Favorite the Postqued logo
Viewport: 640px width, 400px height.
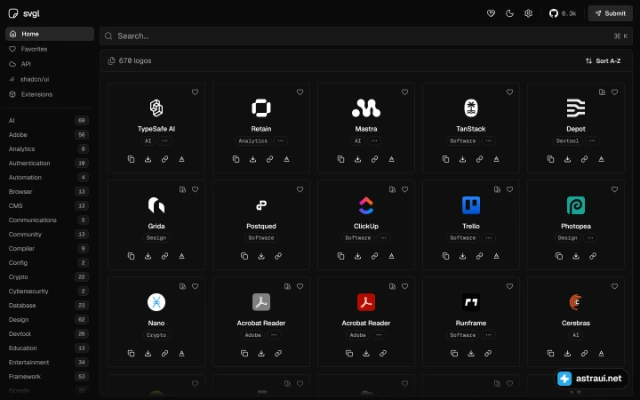[300, 189]
